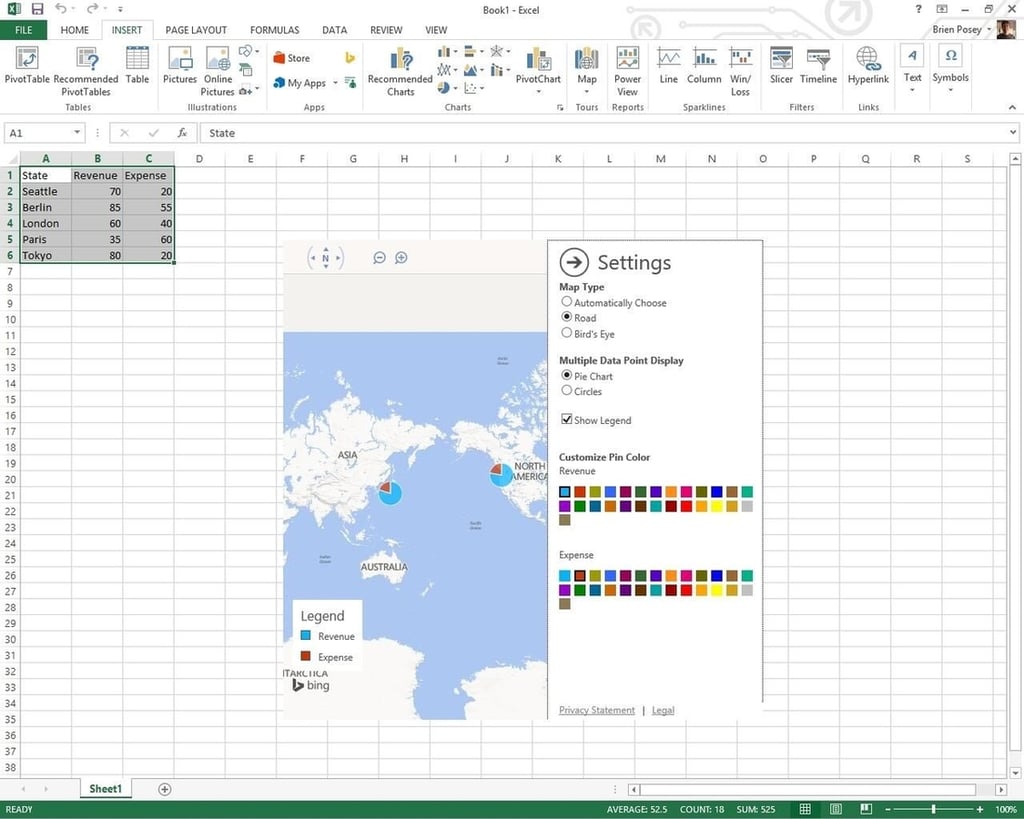The width and height of the screenshot is (1024, 819).
Task: Choose Circles data point display
Action: pos(567,390)
